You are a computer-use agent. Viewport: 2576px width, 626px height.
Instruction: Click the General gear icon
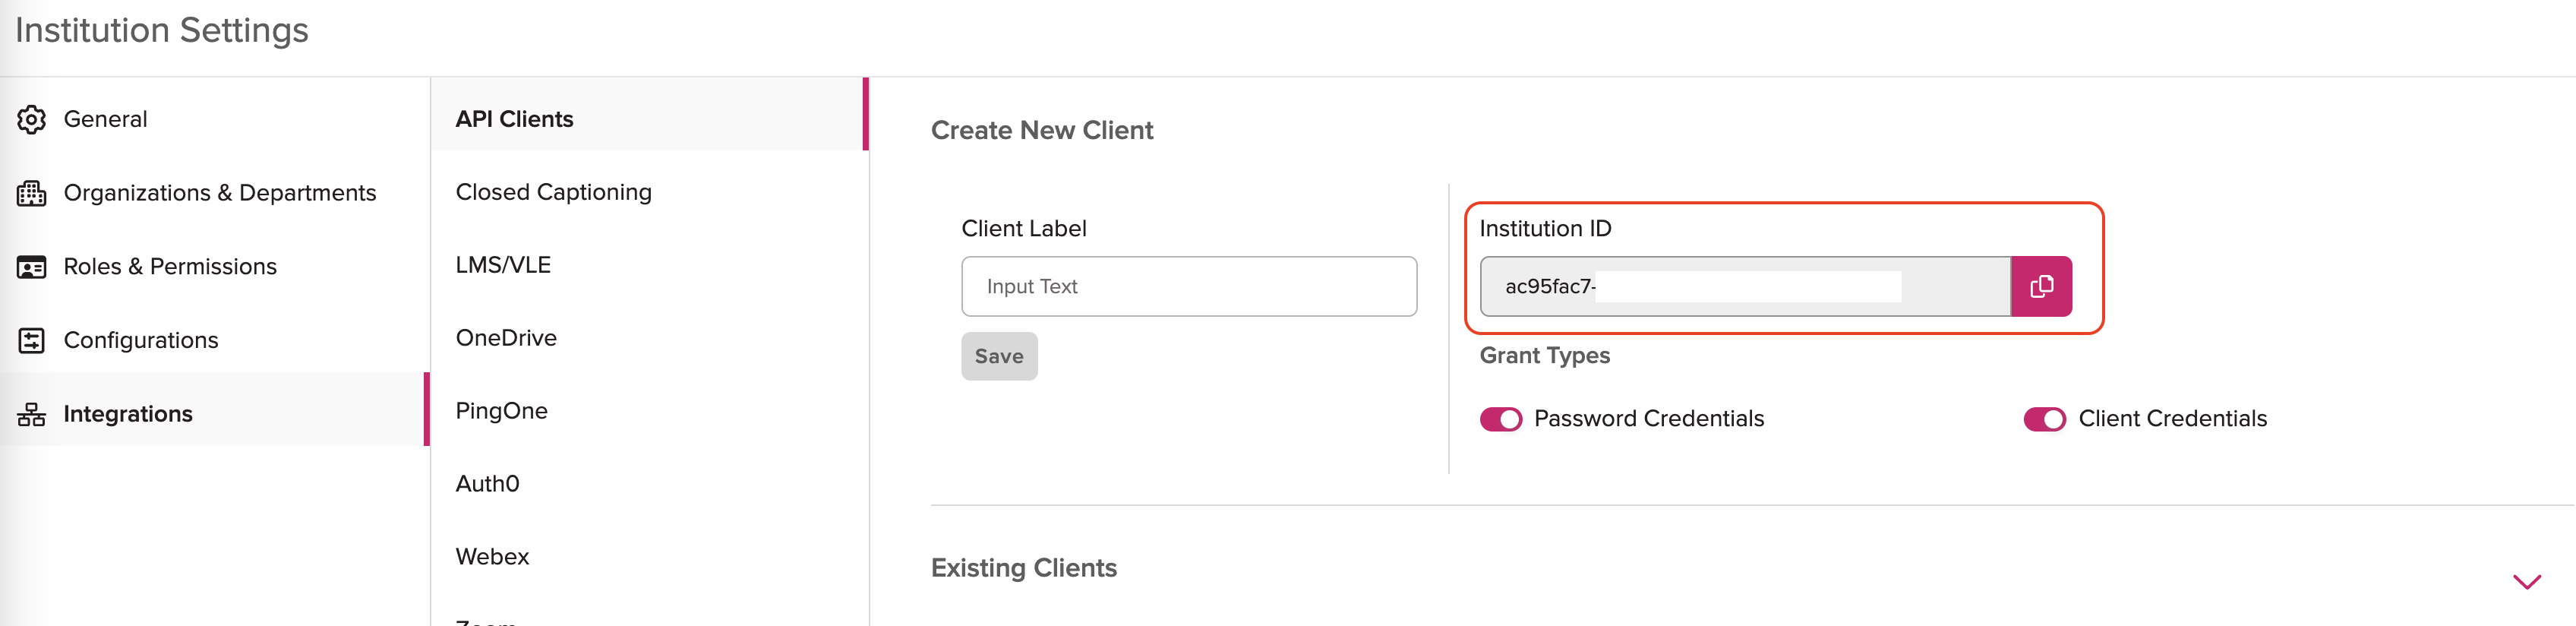31,119
